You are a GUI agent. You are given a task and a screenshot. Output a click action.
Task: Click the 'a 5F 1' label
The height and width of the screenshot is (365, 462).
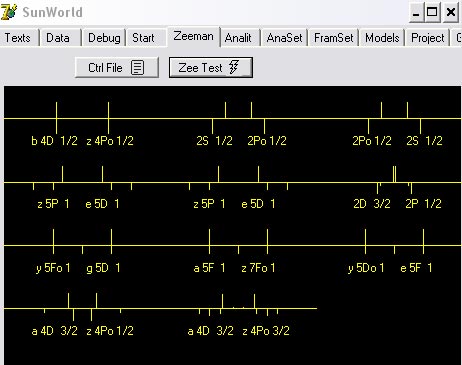pos(209,268)
